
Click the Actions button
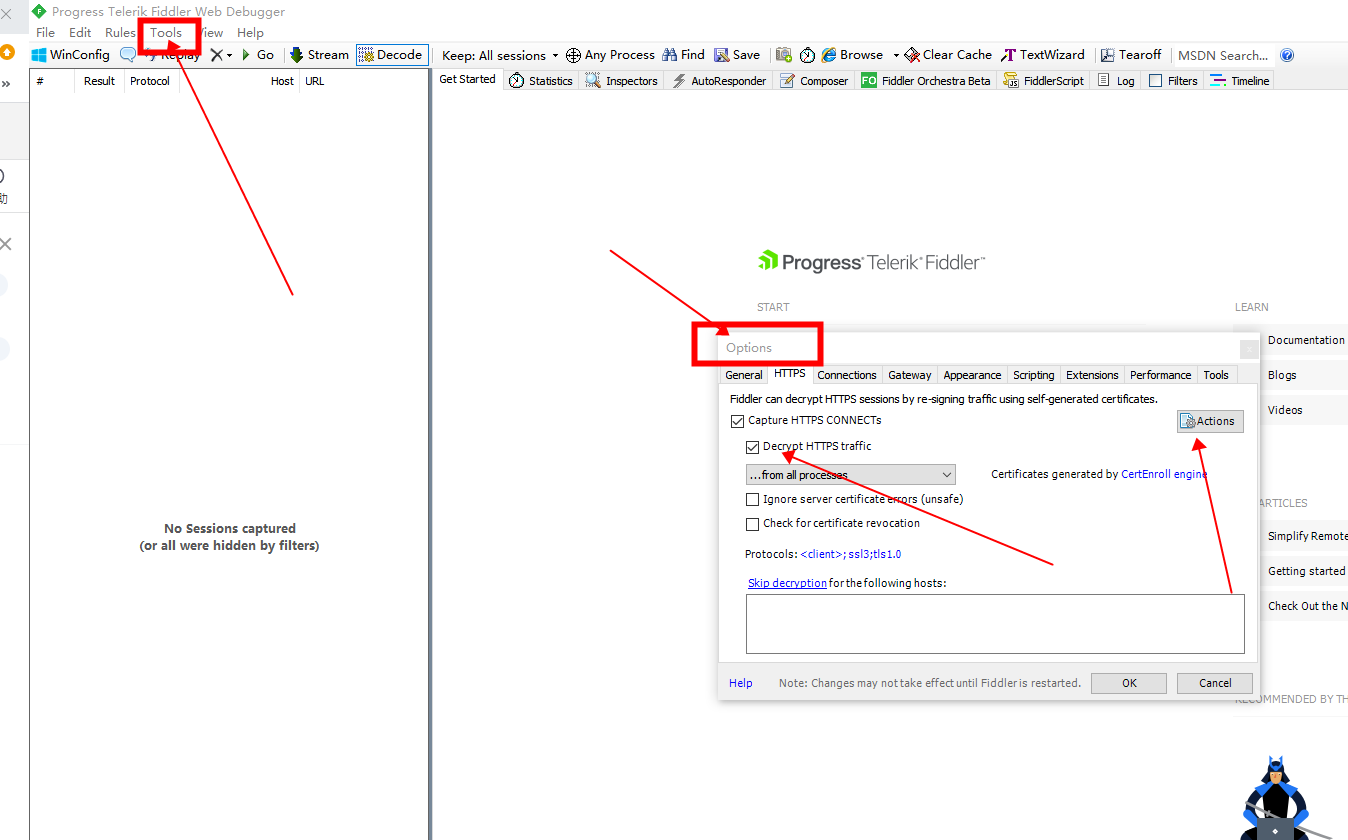click(x=1210, y=421)
